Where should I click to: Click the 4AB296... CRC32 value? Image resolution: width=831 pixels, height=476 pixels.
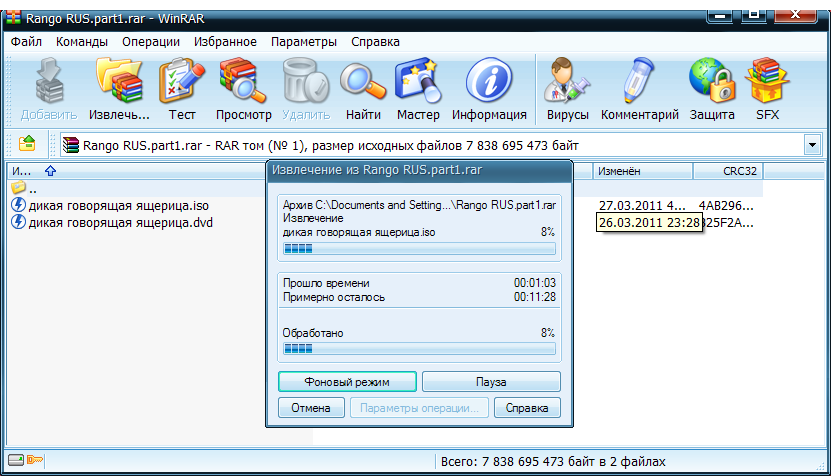pyautogui.click(x=726, y=206)
